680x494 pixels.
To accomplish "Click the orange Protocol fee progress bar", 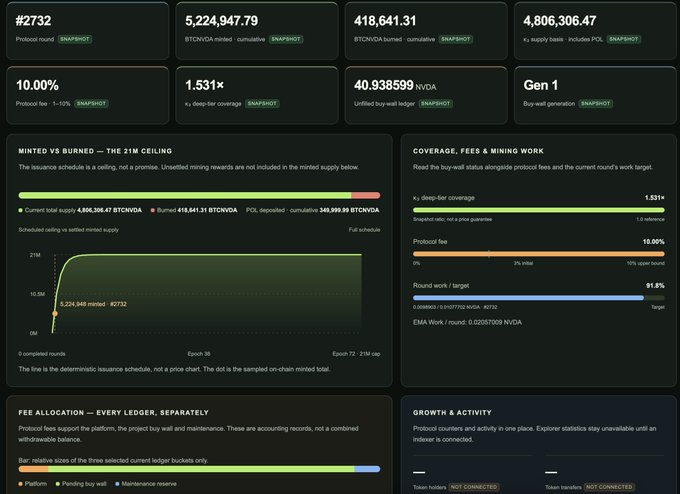I will [539, 254].
